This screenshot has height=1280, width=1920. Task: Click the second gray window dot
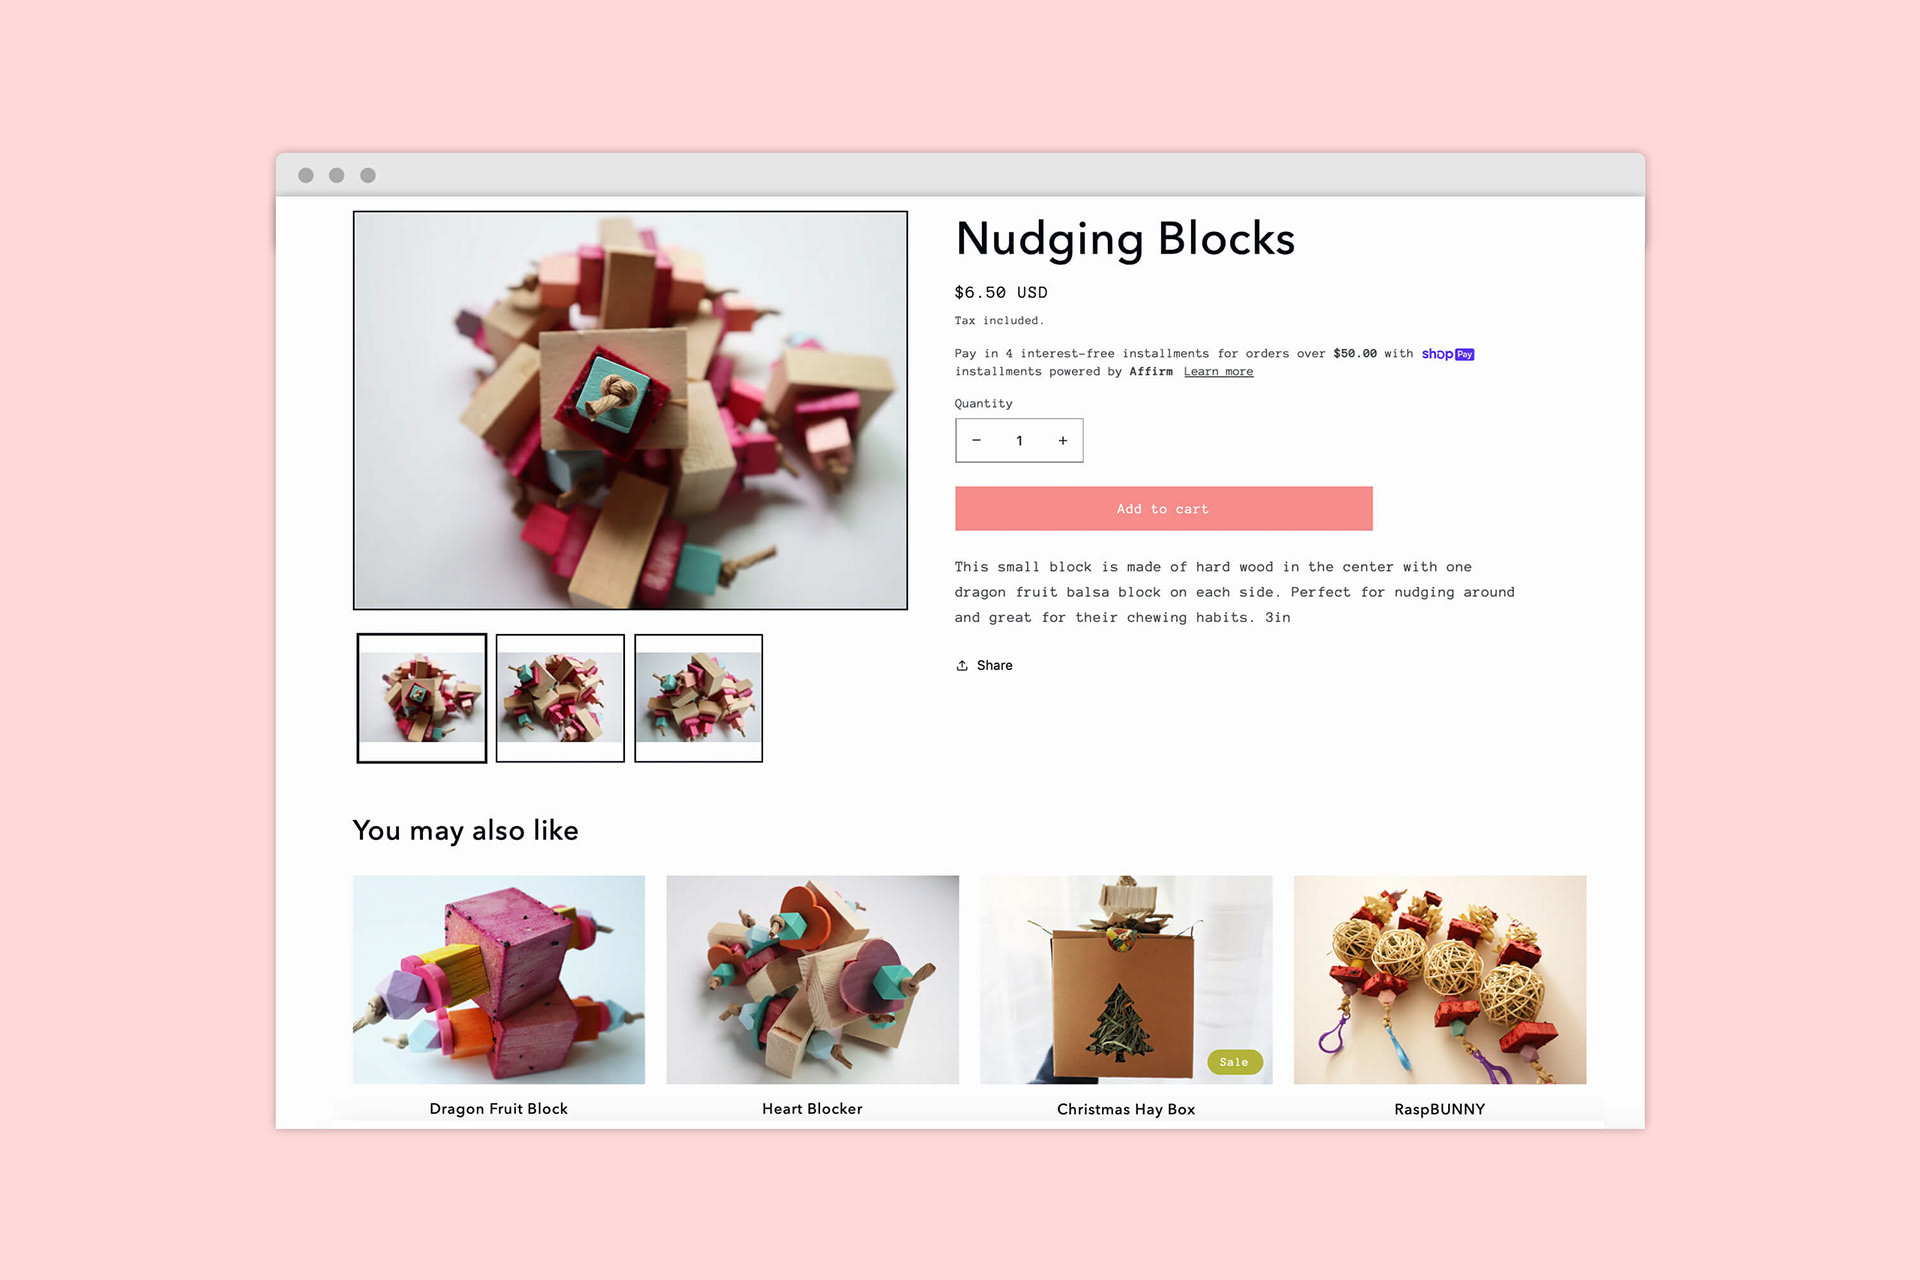pyautogui.click(x=337, y=175)
